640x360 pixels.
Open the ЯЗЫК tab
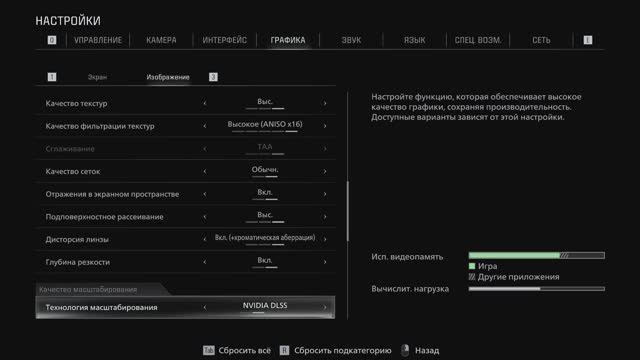[x=415, y=40]
